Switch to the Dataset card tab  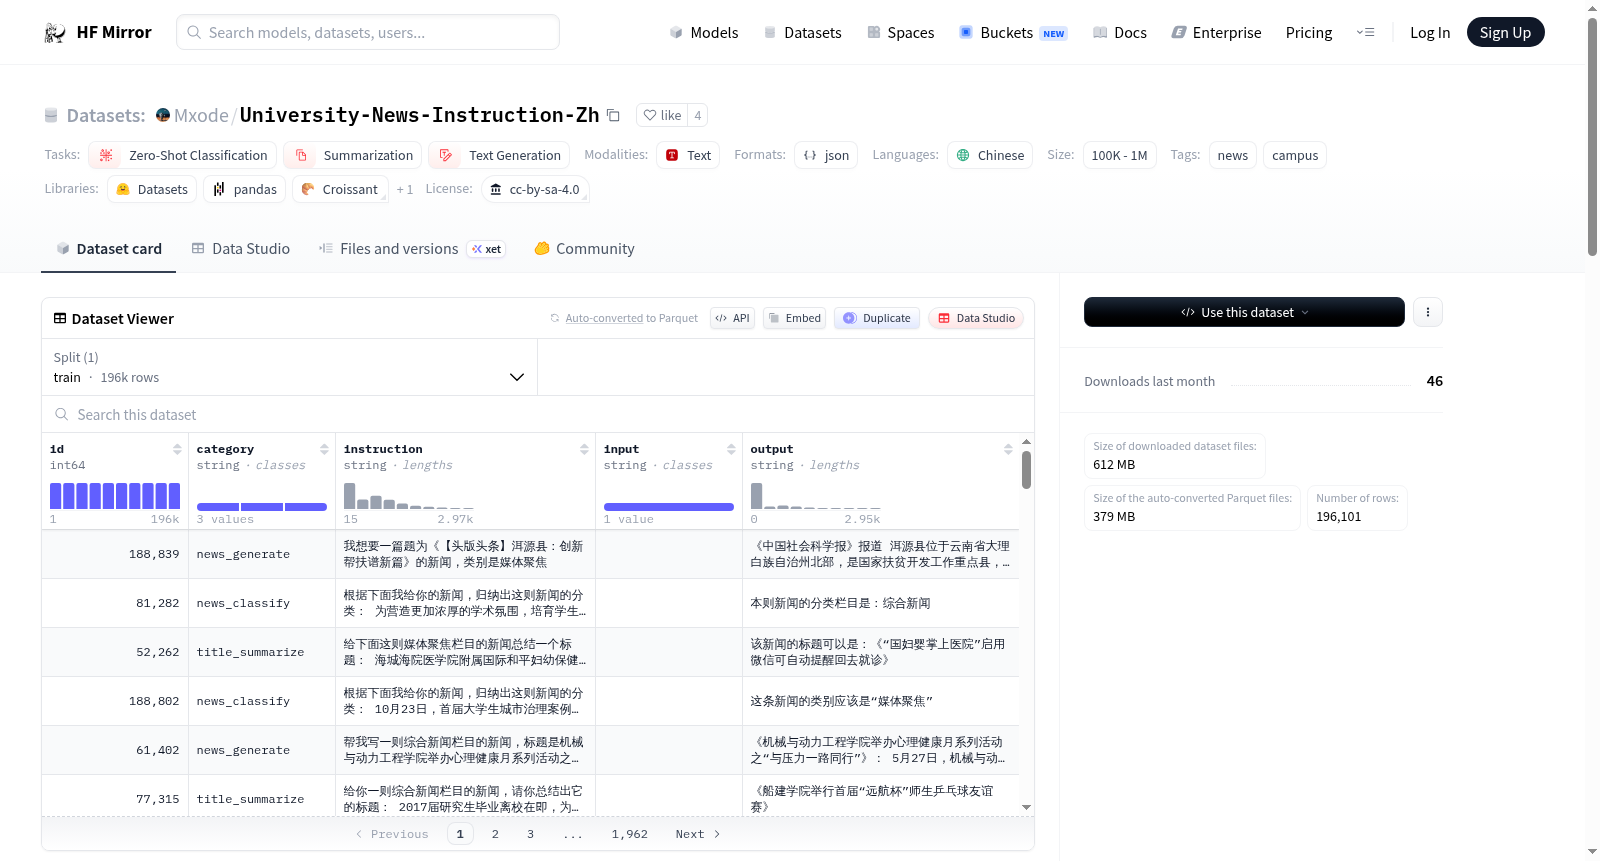click(109, 249)
